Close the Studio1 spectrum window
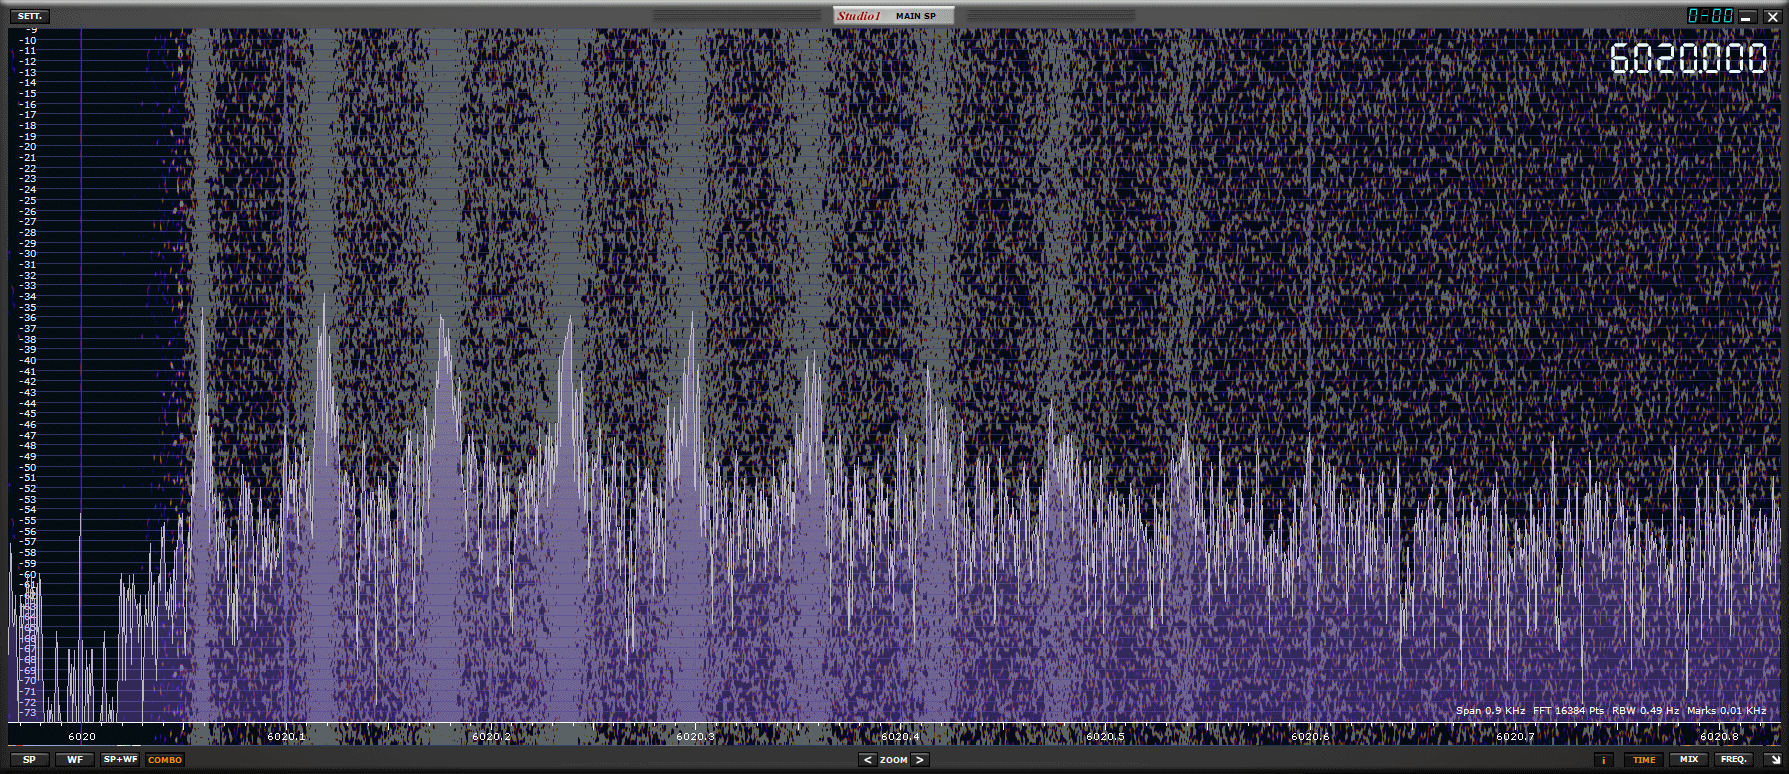This screenshot has width=1789, height=774. [1772, 17]
